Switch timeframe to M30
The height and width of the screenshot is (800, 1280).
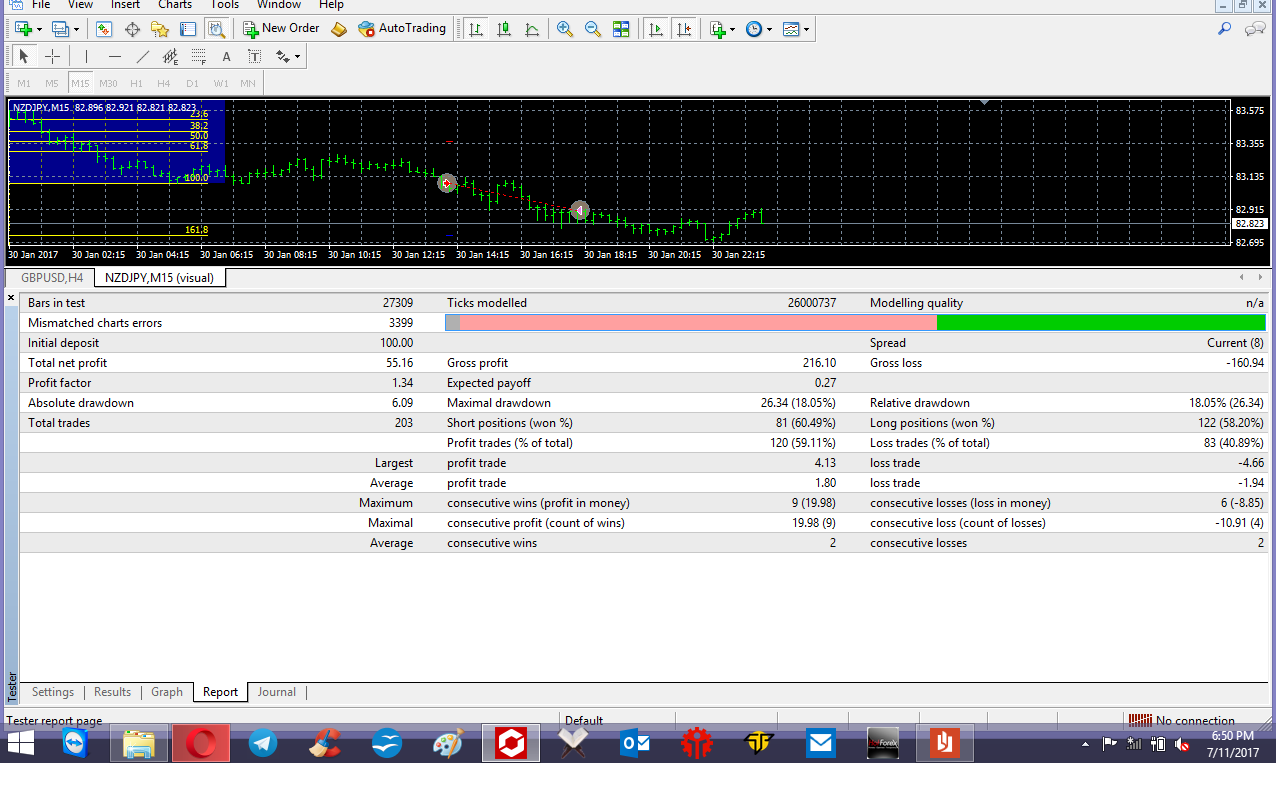(108, 83)
